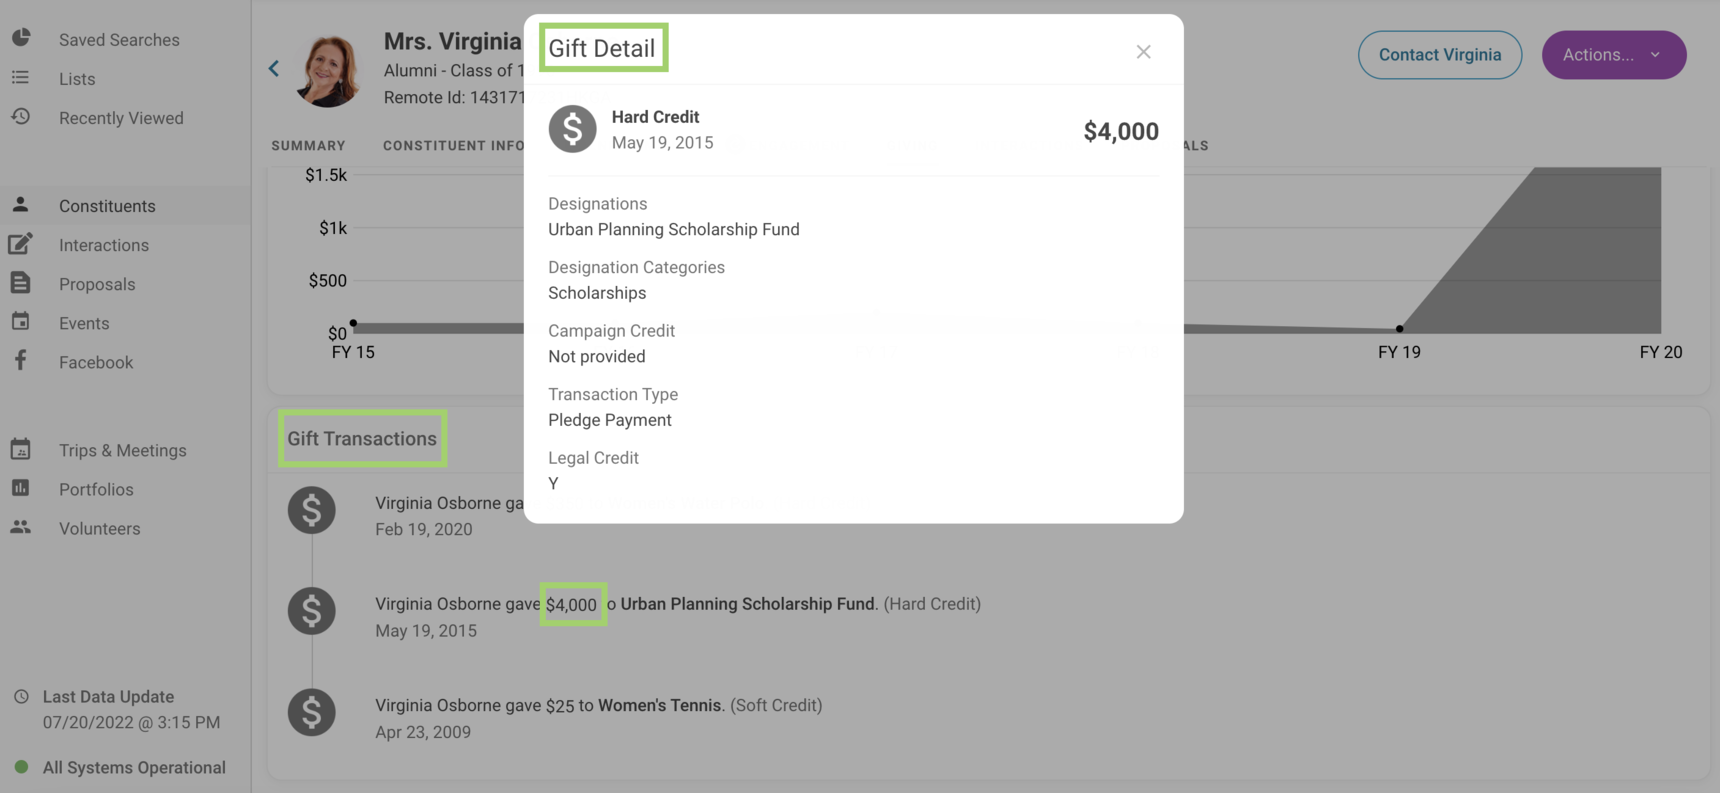Open the Saved Searches pie chart icon
The height and width of the screenshot is (793, 1720).
20,39
